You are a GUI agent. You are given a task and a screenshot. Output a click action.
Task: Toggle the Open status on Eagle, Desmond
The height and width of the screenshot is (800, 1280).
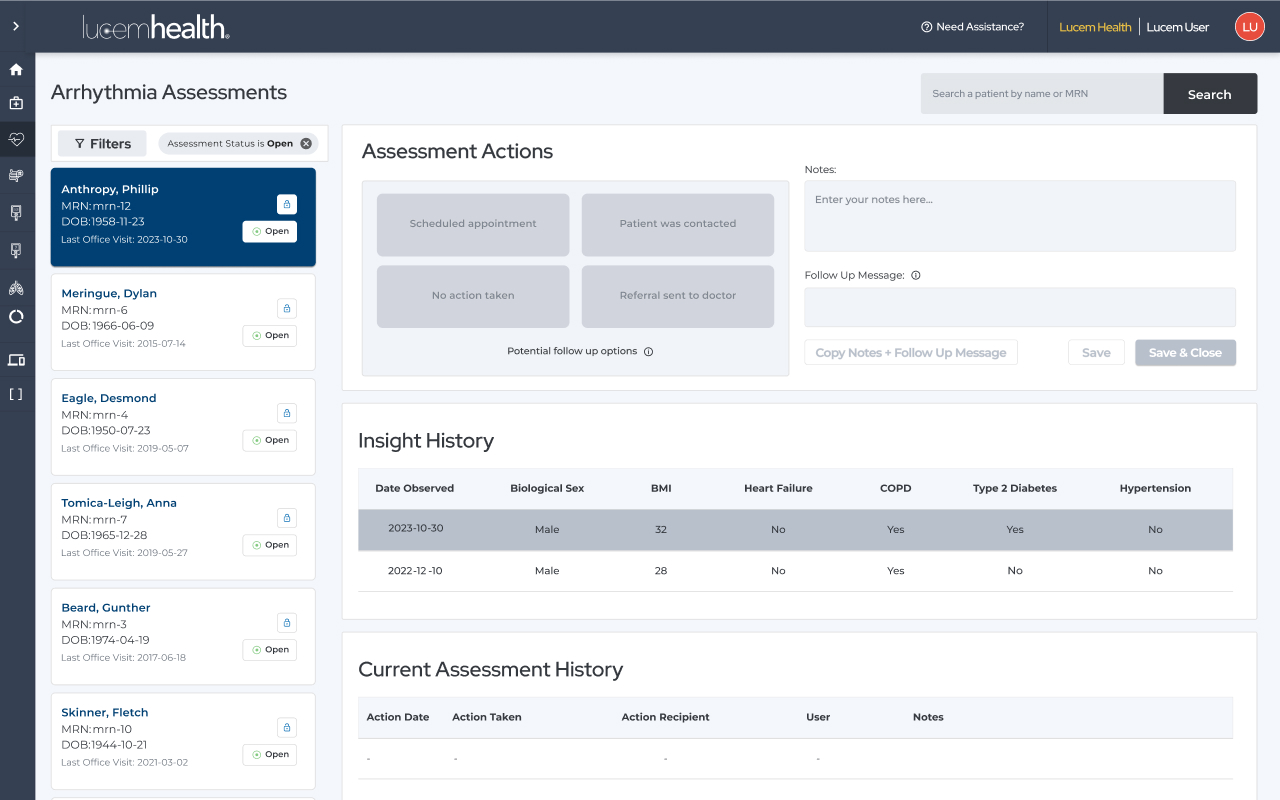(270, 440)
